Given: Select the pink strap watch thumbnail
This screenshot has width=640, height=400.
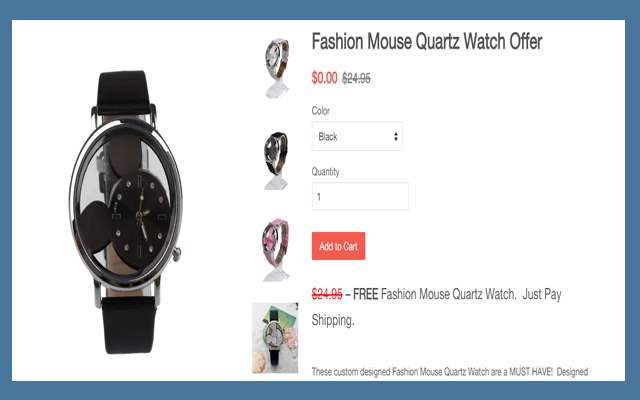Looking at the screenshot, I should tap(276, 249).
